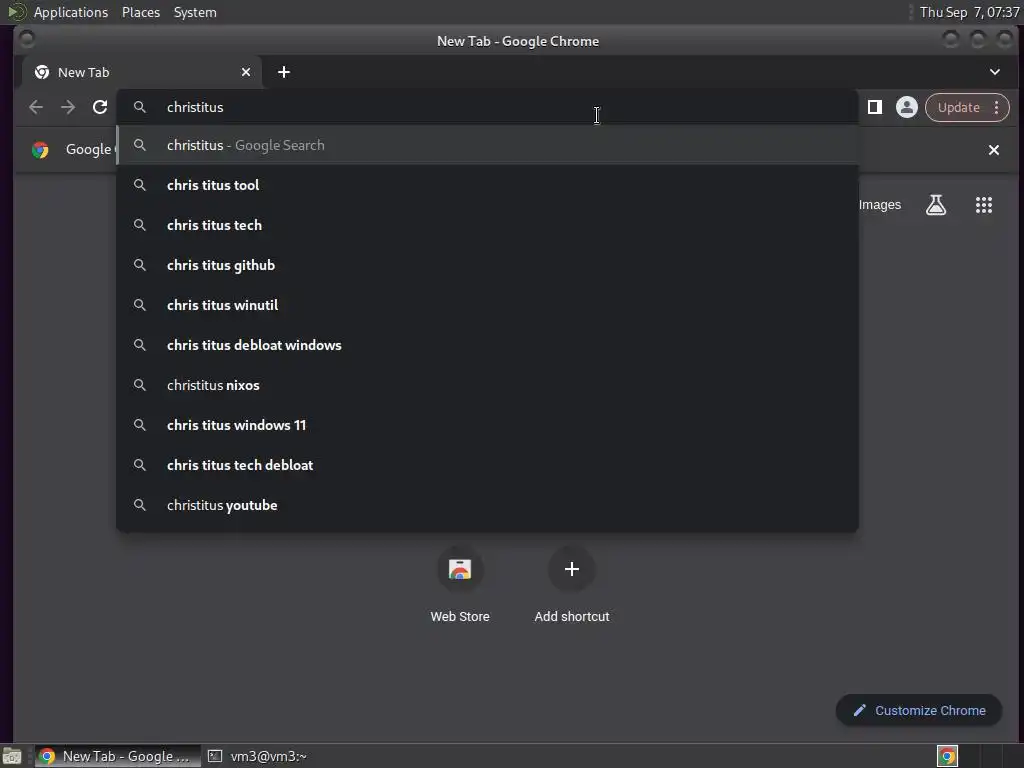Switch to New Tab - Google Chrome taskbar item
The width and height of the screenshot is (1024, 768).
(118, 756)
